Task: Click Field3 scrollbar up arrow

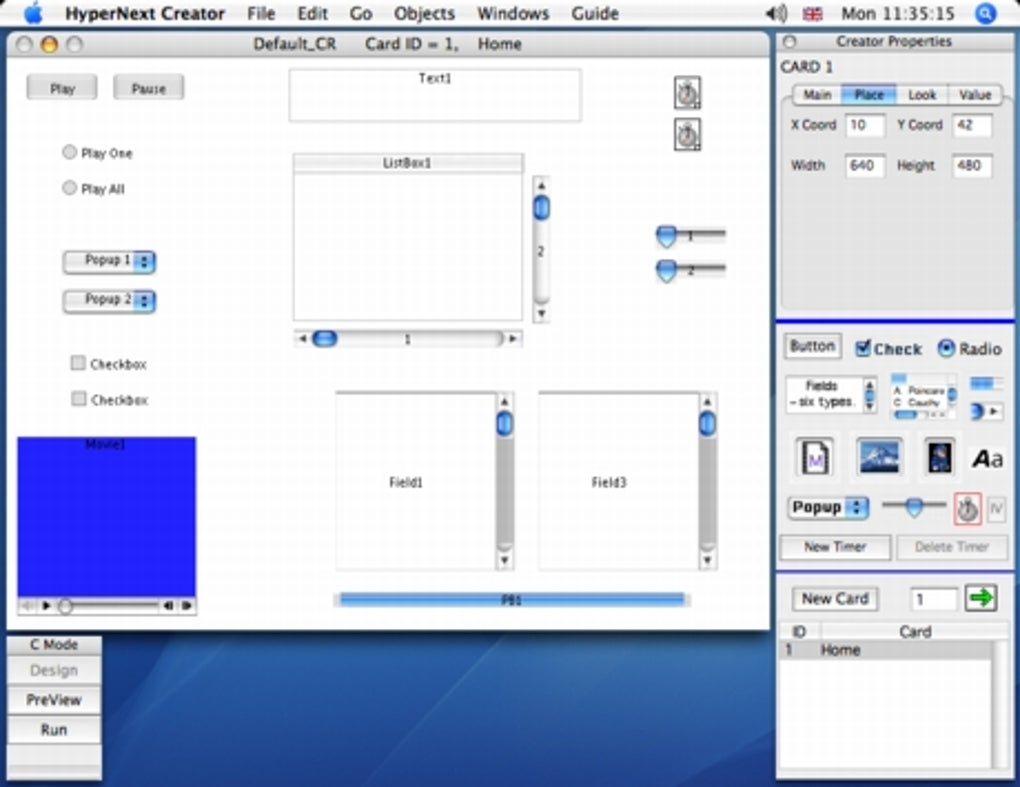Action: coord(707,402)
